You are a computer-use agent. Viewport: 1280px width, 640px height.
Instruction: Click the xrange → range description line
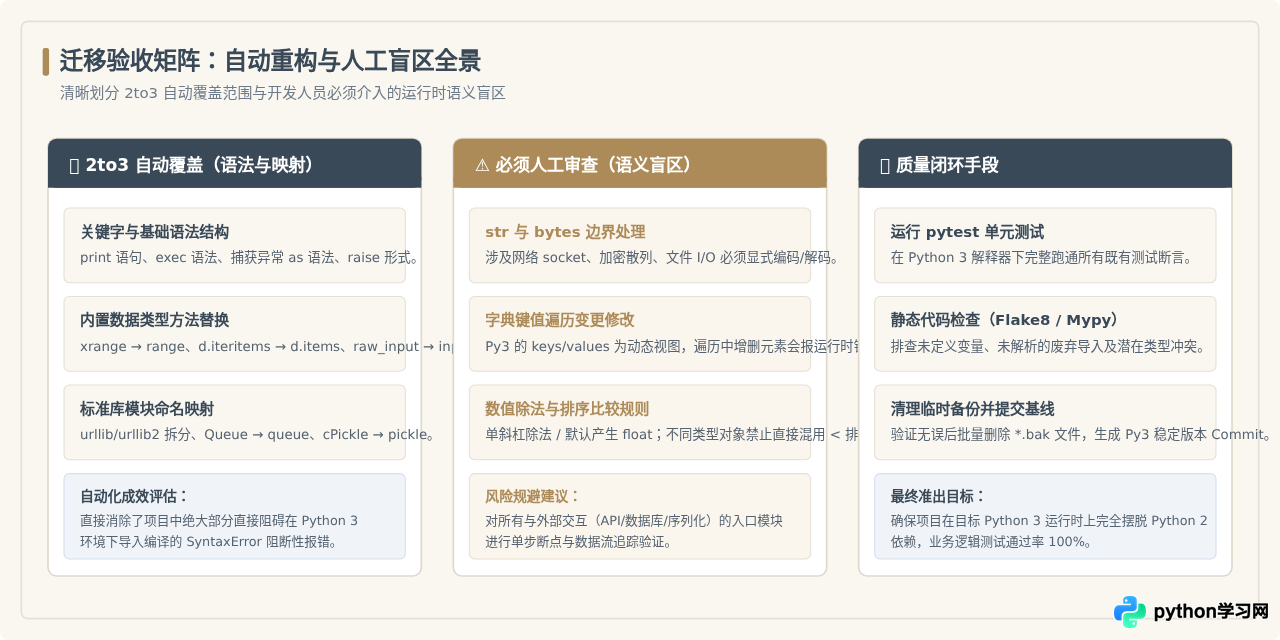(266, 346)
